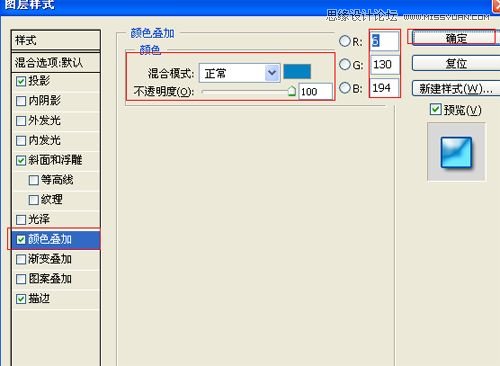500x366 pixels.
Task: Select the G radio button
Action: [345, 64]
